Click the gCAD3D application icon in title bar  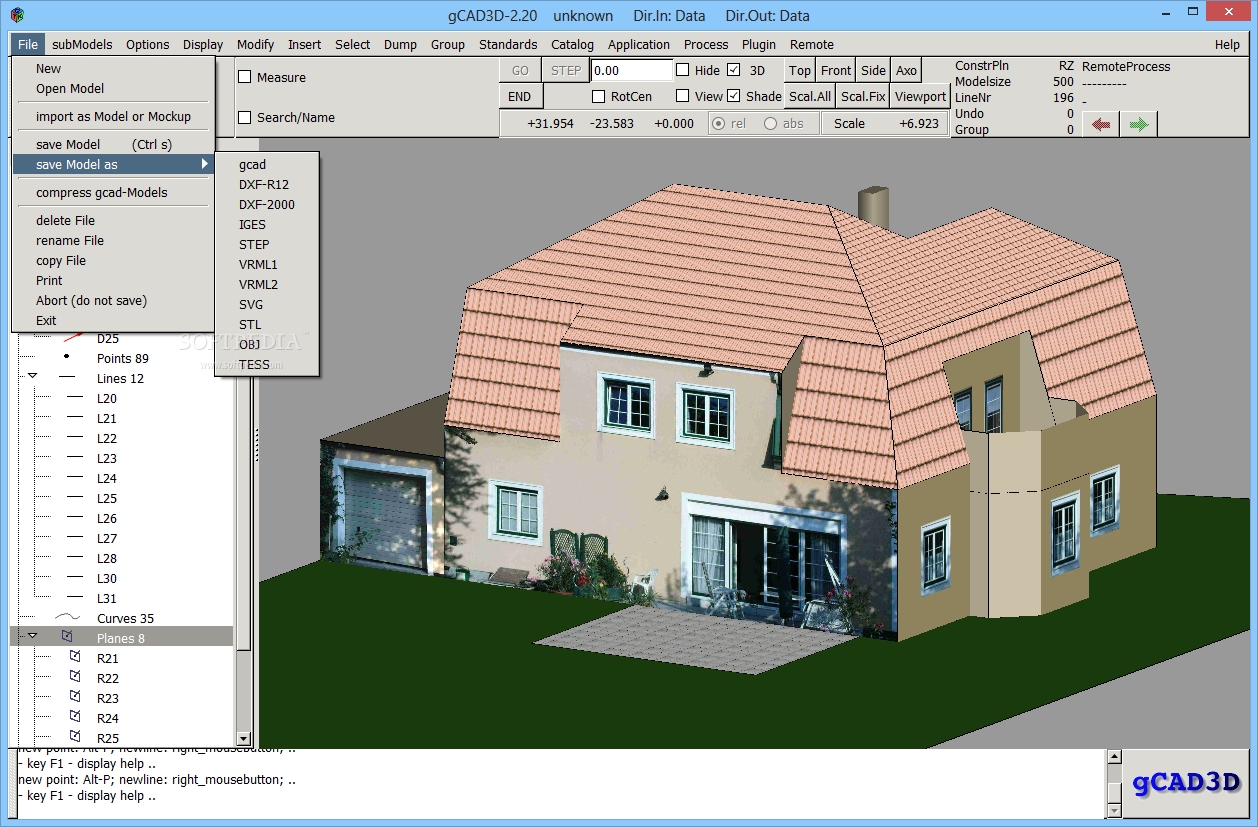[17, 15]
